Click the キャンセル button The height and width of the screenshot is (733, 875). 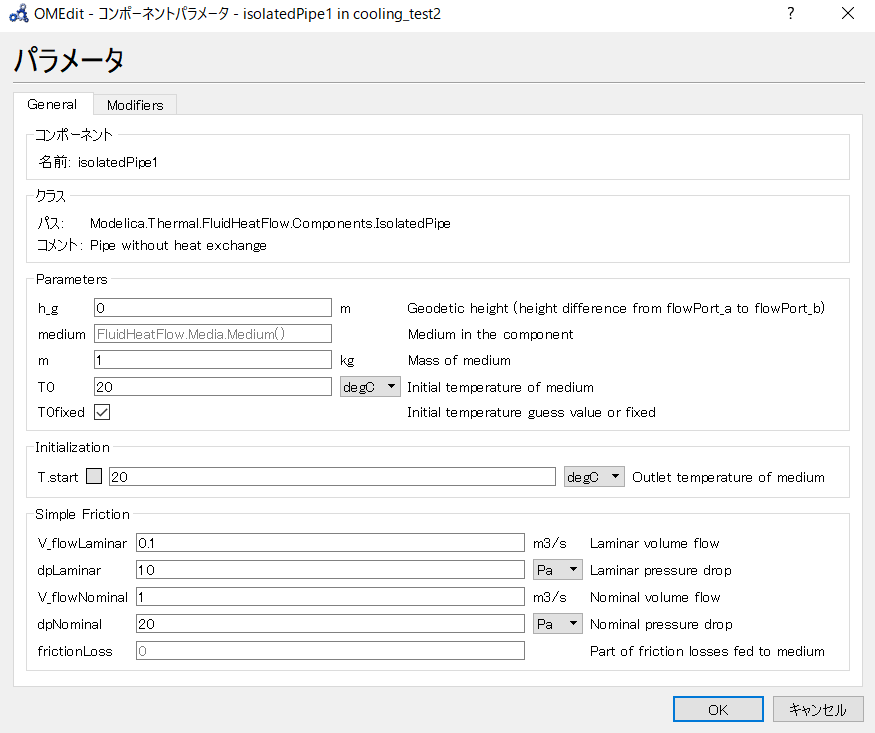[818, 710]
